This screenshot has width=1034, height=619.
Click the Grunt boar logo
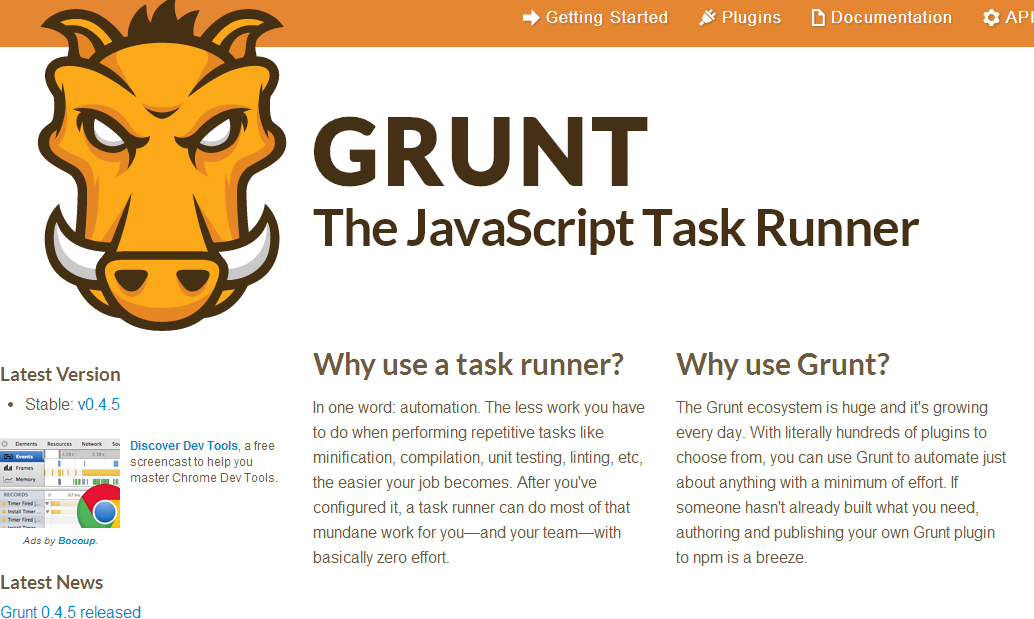[162, 165]
